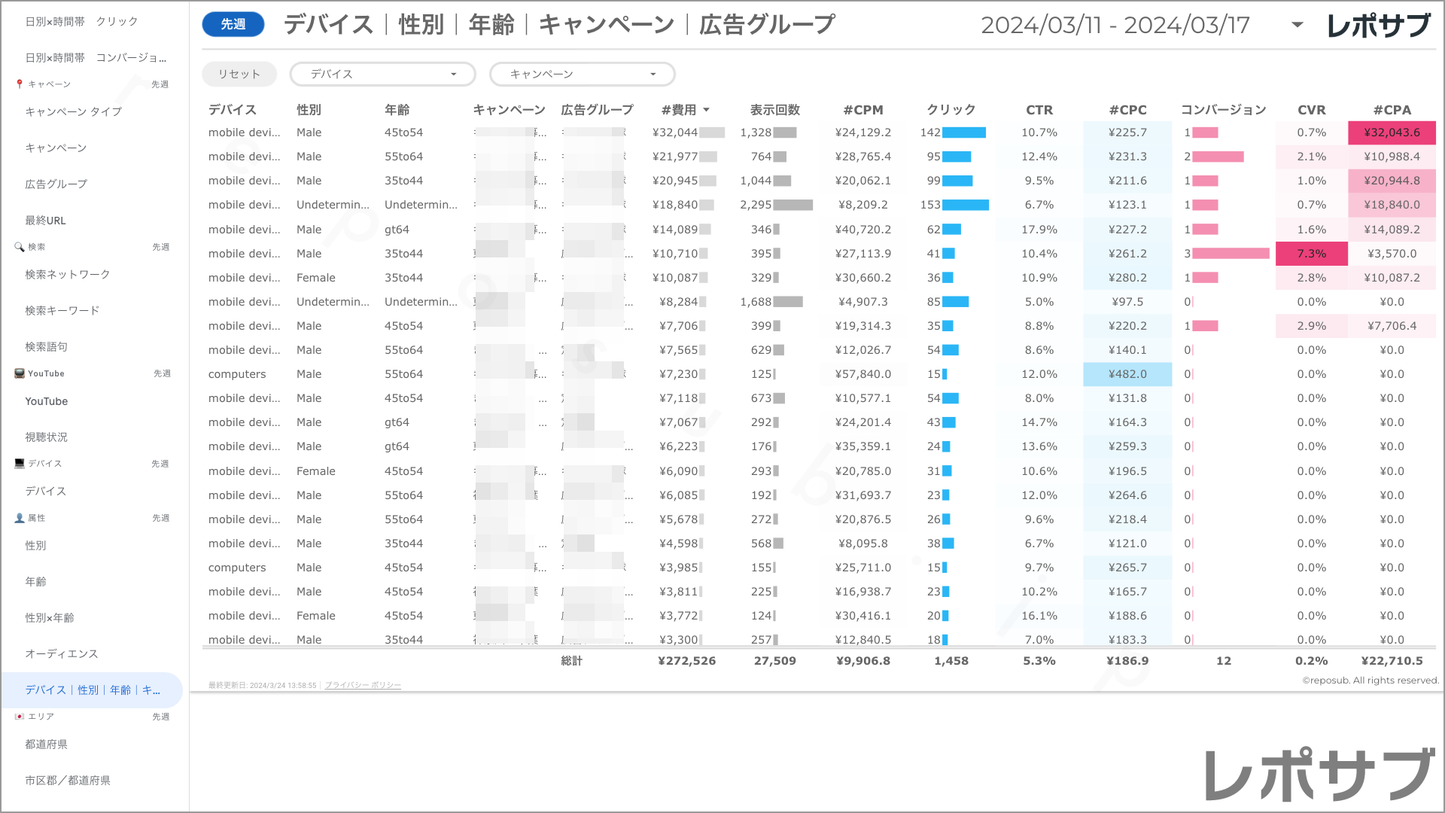1445x813 pixels.
Task: Click the highlighted ¥482.0 CPC cell
Action: click(1127, 374)
